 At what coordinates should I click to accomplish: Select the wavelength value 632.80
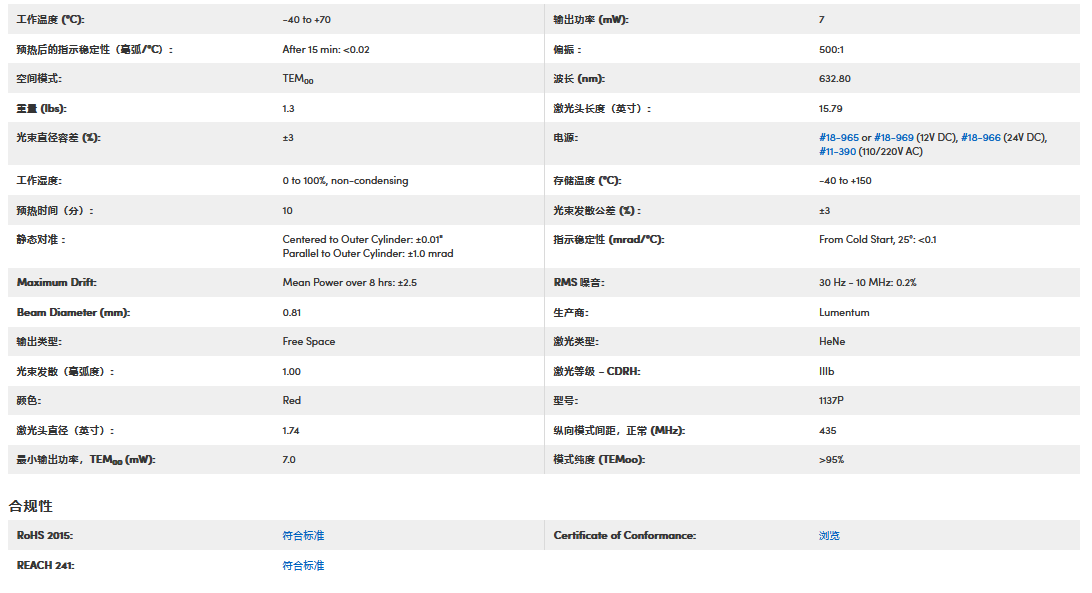point(835,79)
